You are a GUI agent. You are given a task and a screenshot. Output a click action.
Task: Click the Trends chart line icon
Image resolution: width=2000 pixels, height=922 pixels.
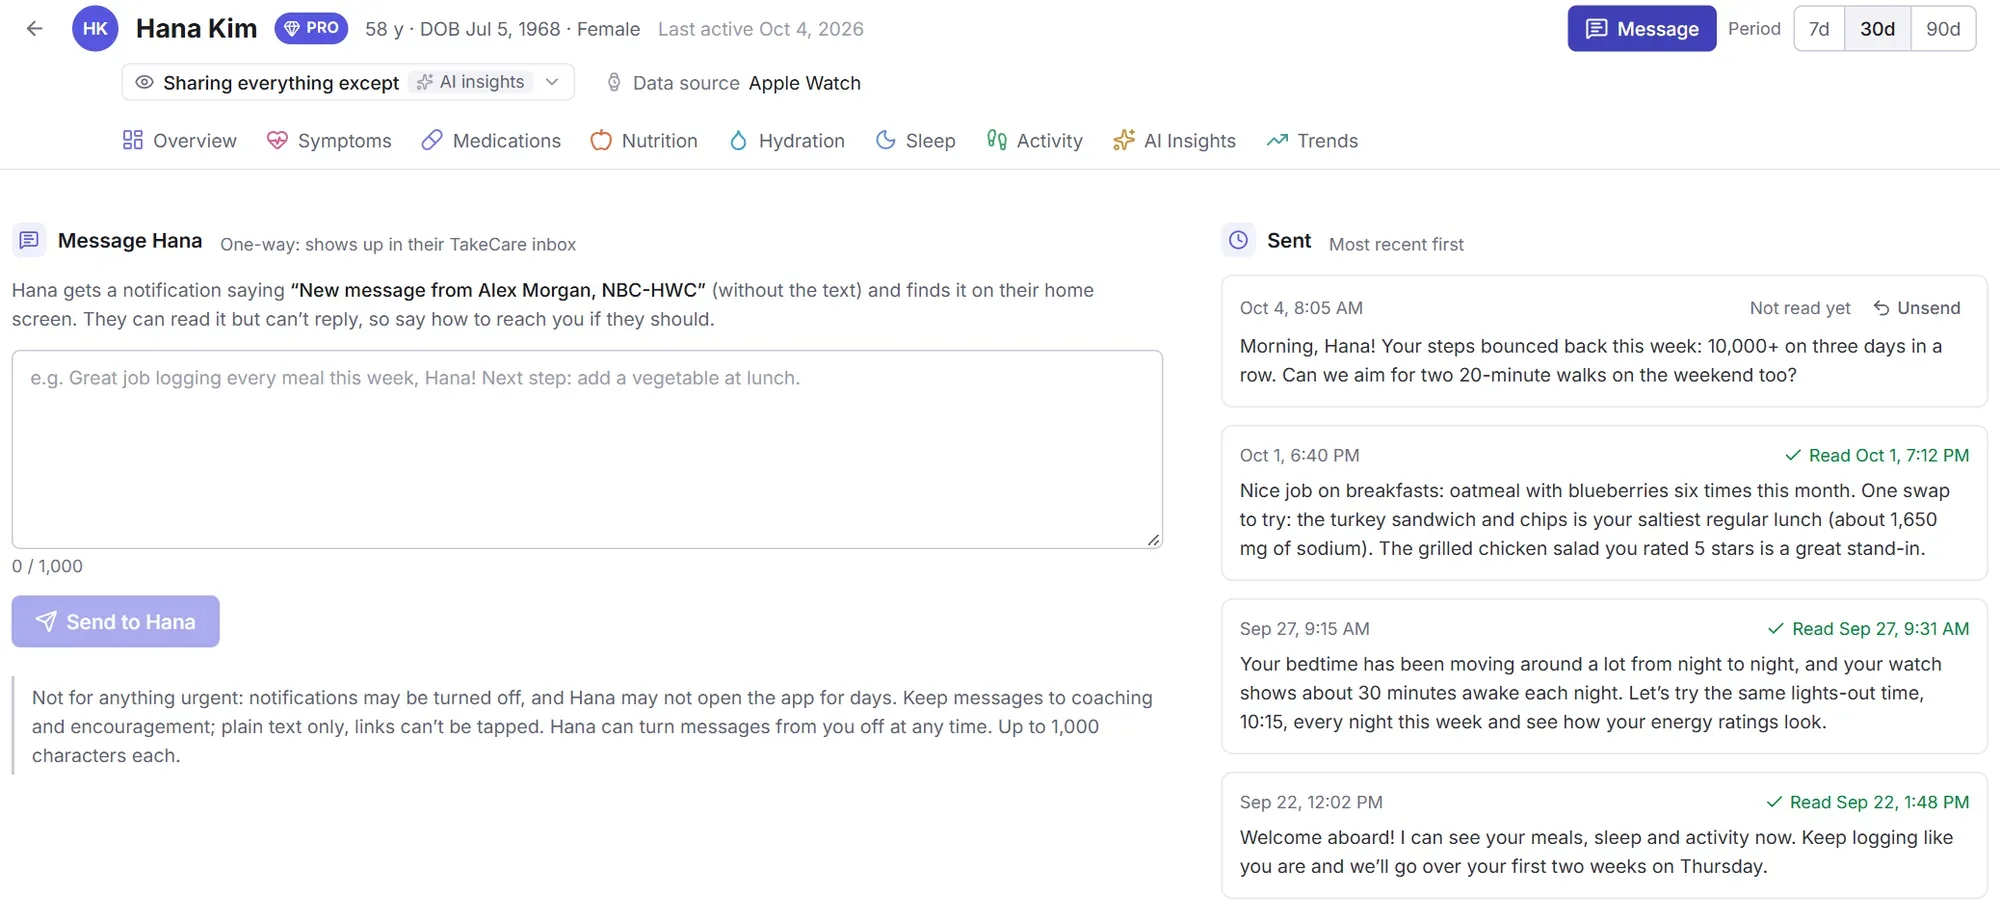[1277, 140]
